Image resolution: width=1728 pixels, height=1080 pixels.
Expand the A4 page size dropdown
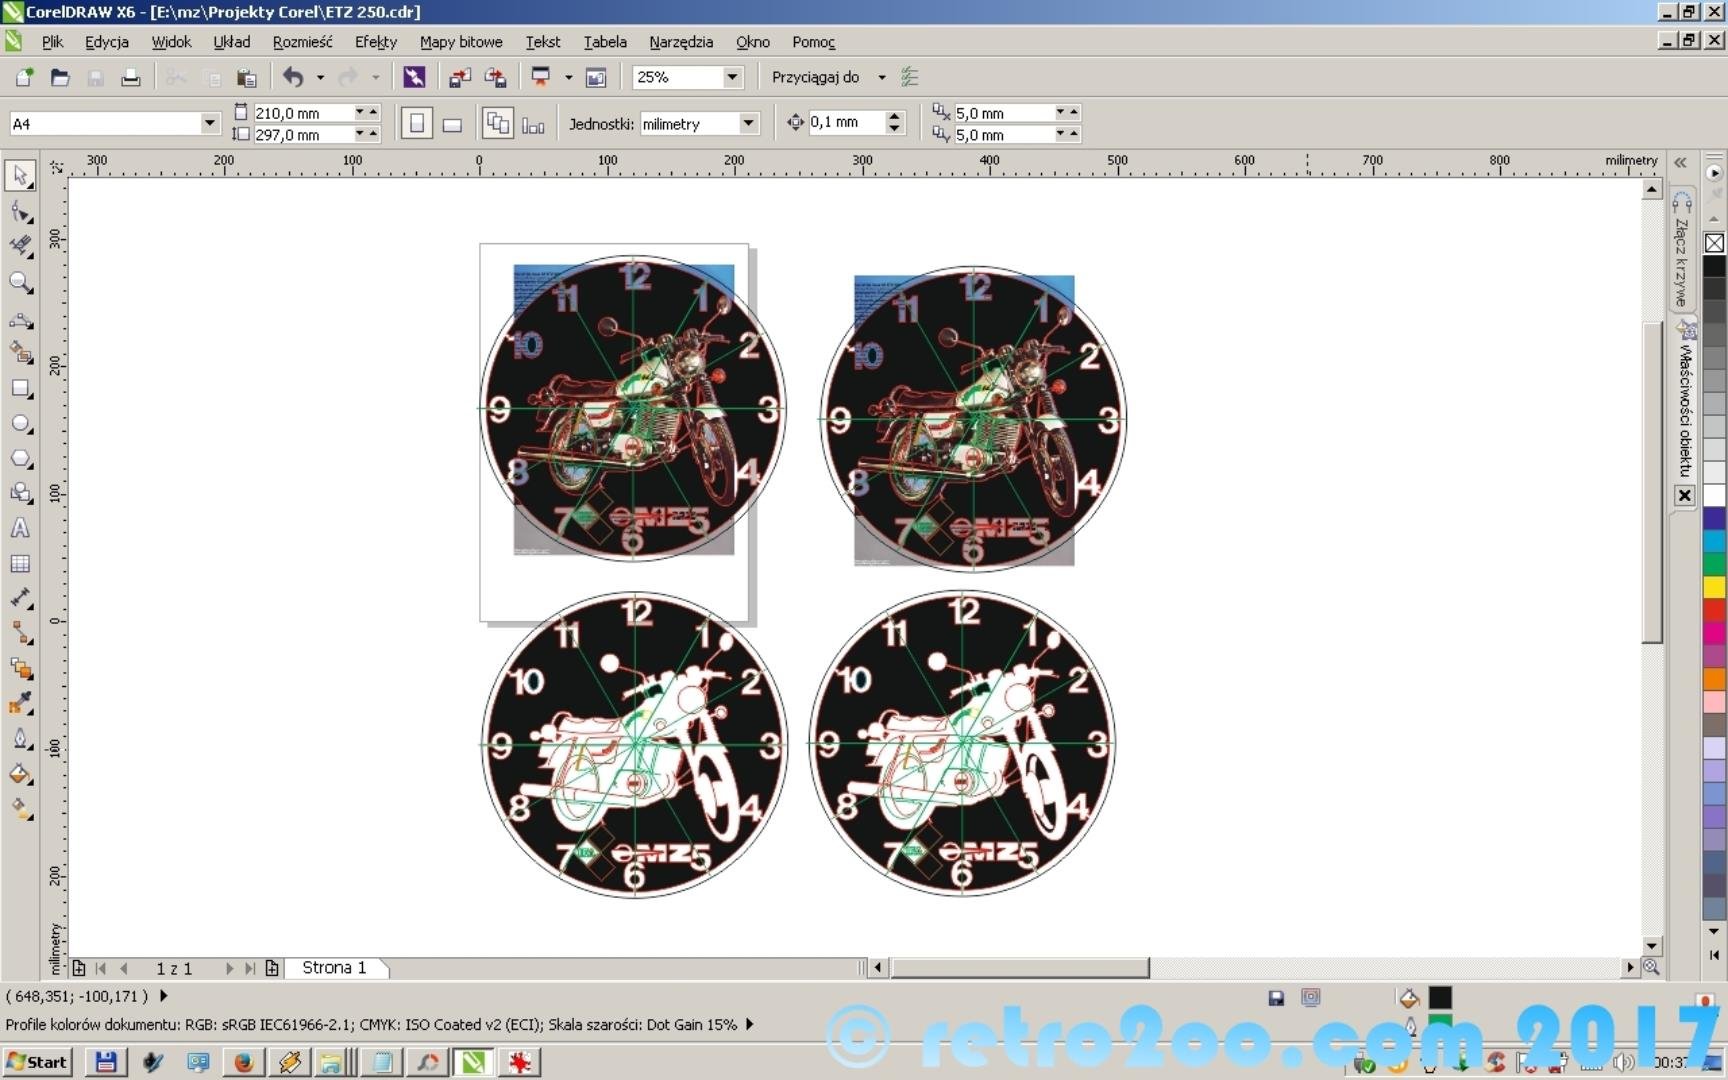pyautogui.click(x=209, y=123)
